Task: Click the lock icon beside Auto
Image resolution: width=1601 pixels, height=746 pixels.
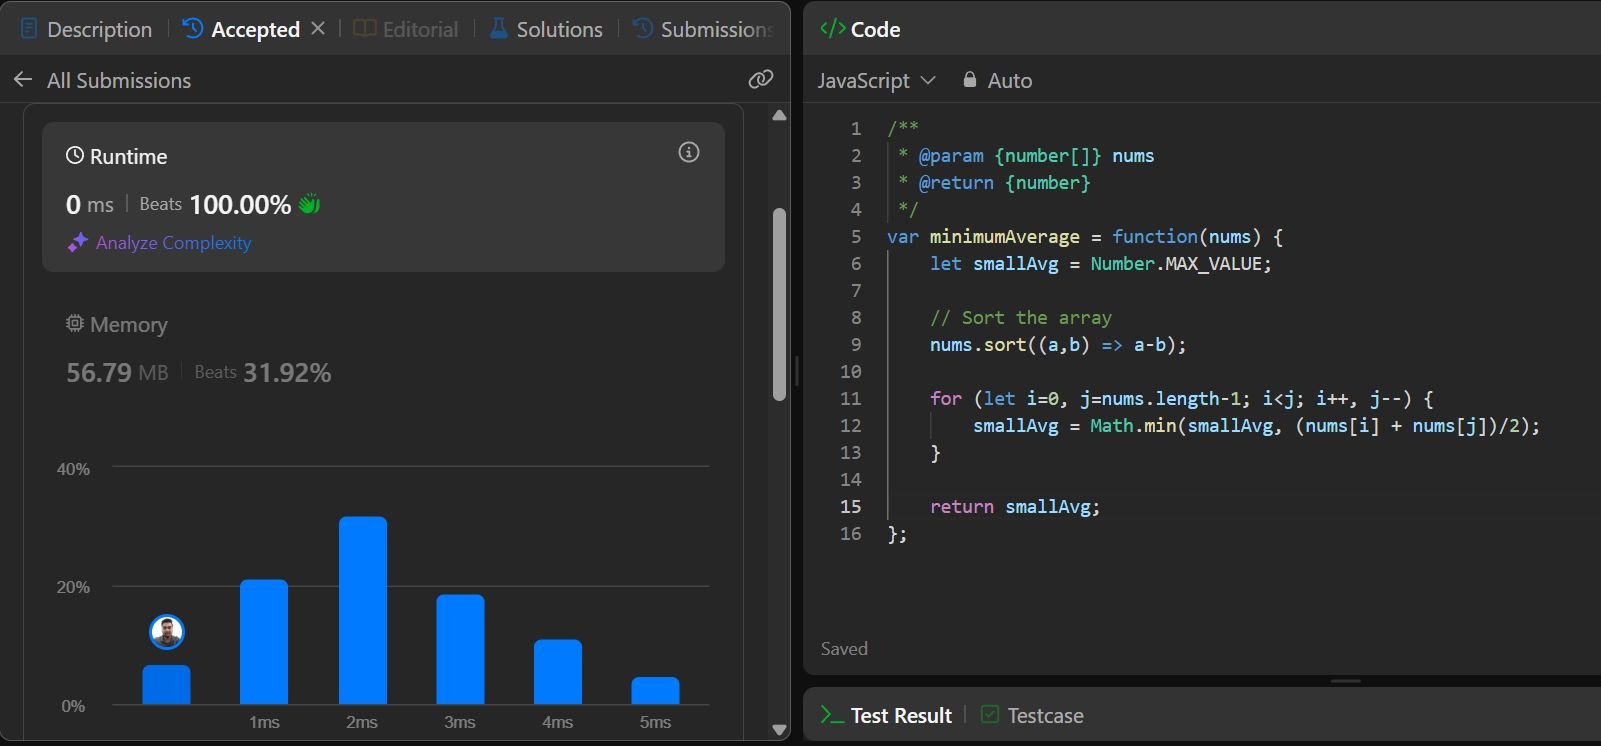Action: (x=969, y=80)
